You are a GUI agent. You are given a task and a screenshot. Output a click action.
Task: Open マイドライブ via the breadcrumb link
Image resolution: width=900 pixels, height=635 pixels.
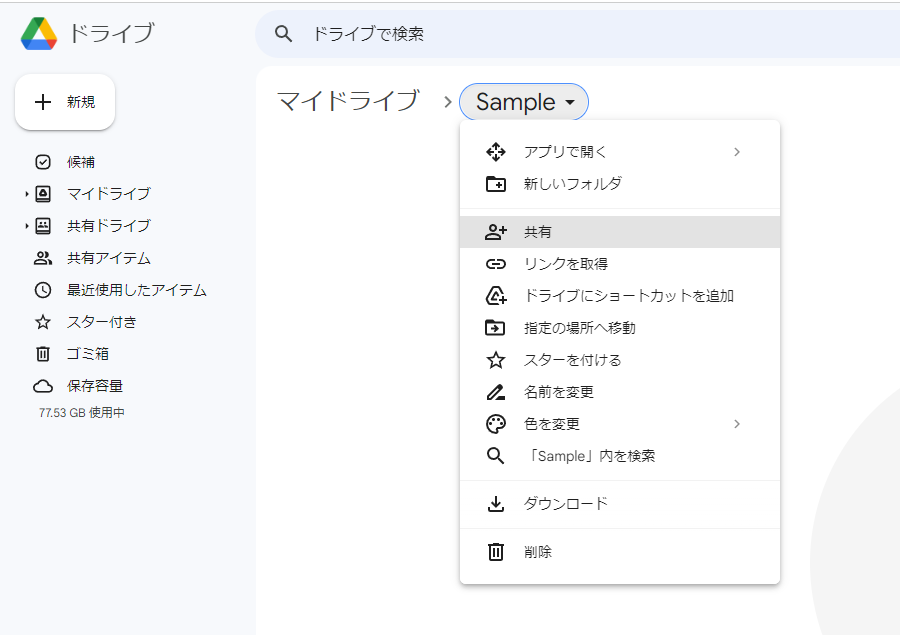click(345, 102)
